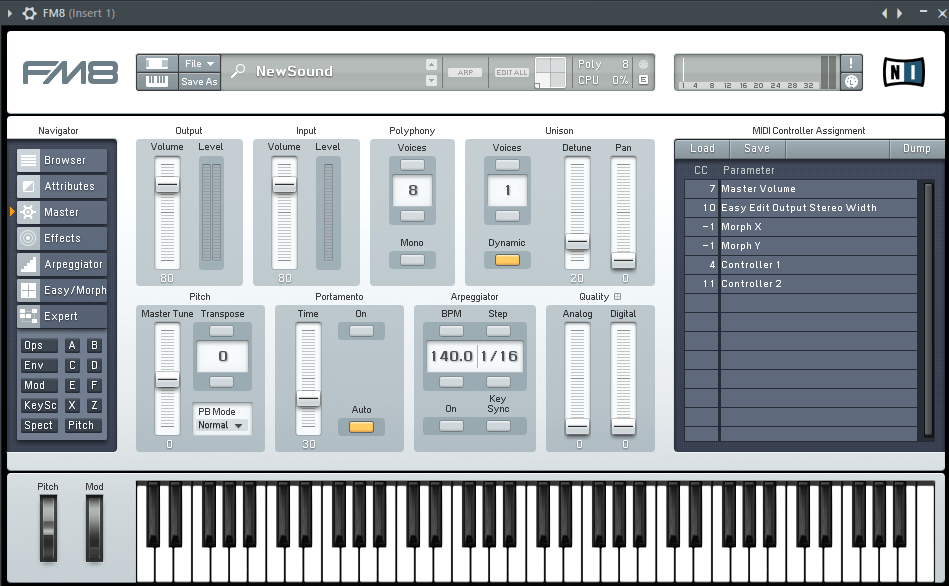
Task: Select the Master Volume CC 7 row
Action: pyautogui.click(x=801, y=189)
